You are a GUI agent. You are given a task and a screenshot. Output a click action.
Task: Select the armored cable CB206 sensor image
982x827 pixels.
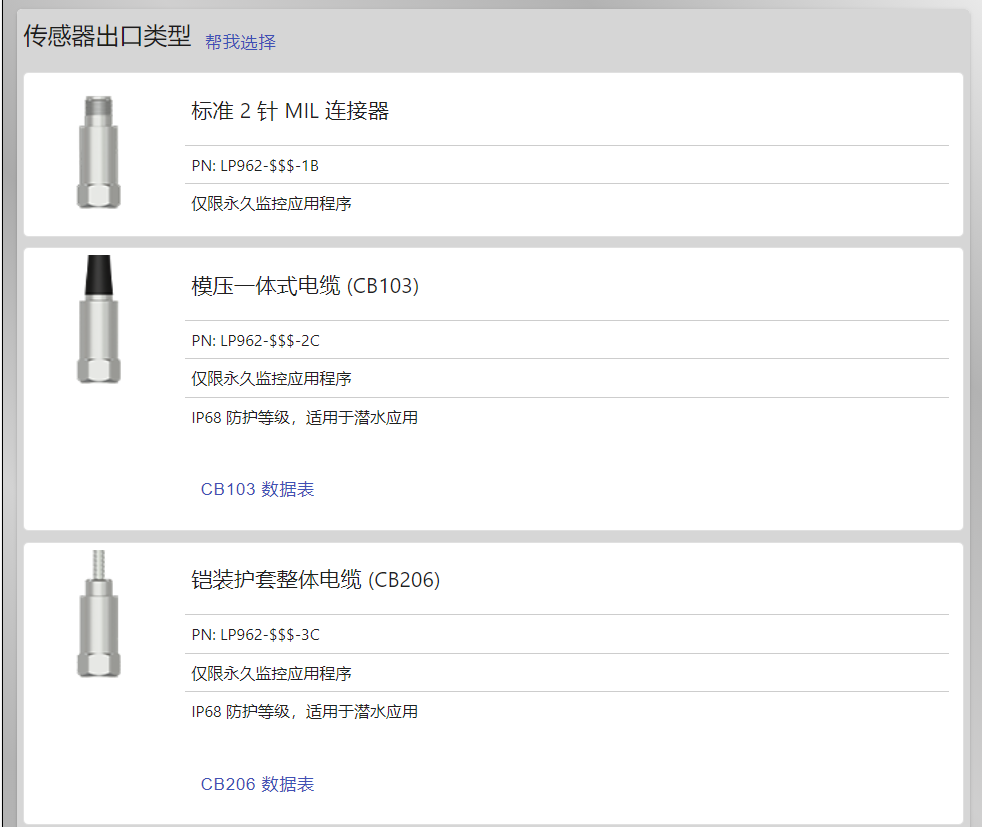pos(98,614)
